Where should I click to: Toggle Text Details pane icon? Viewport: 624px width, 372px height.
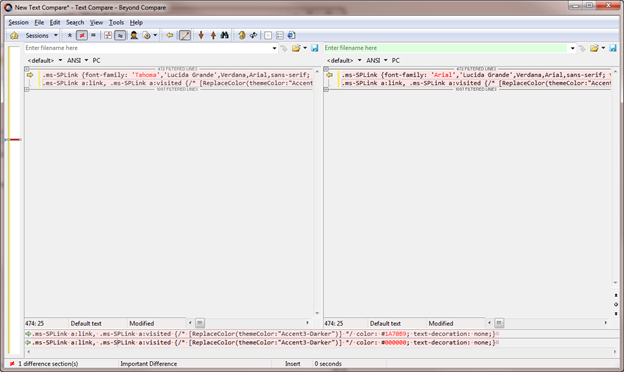point(268,35)
